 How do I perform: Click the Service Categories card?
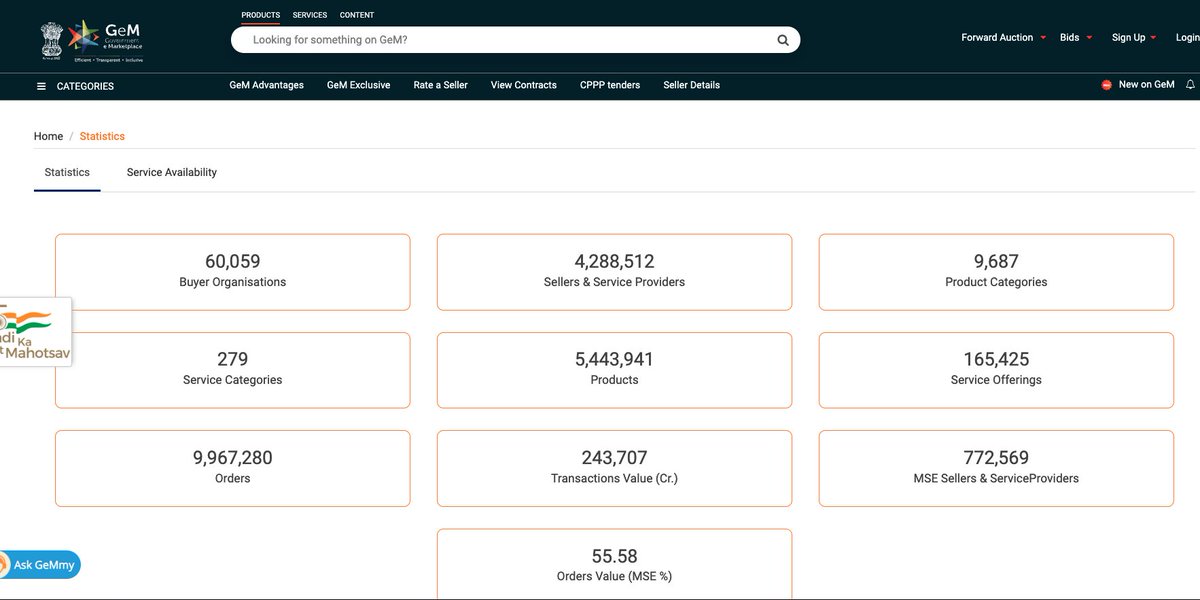click(x=232, y=370)
